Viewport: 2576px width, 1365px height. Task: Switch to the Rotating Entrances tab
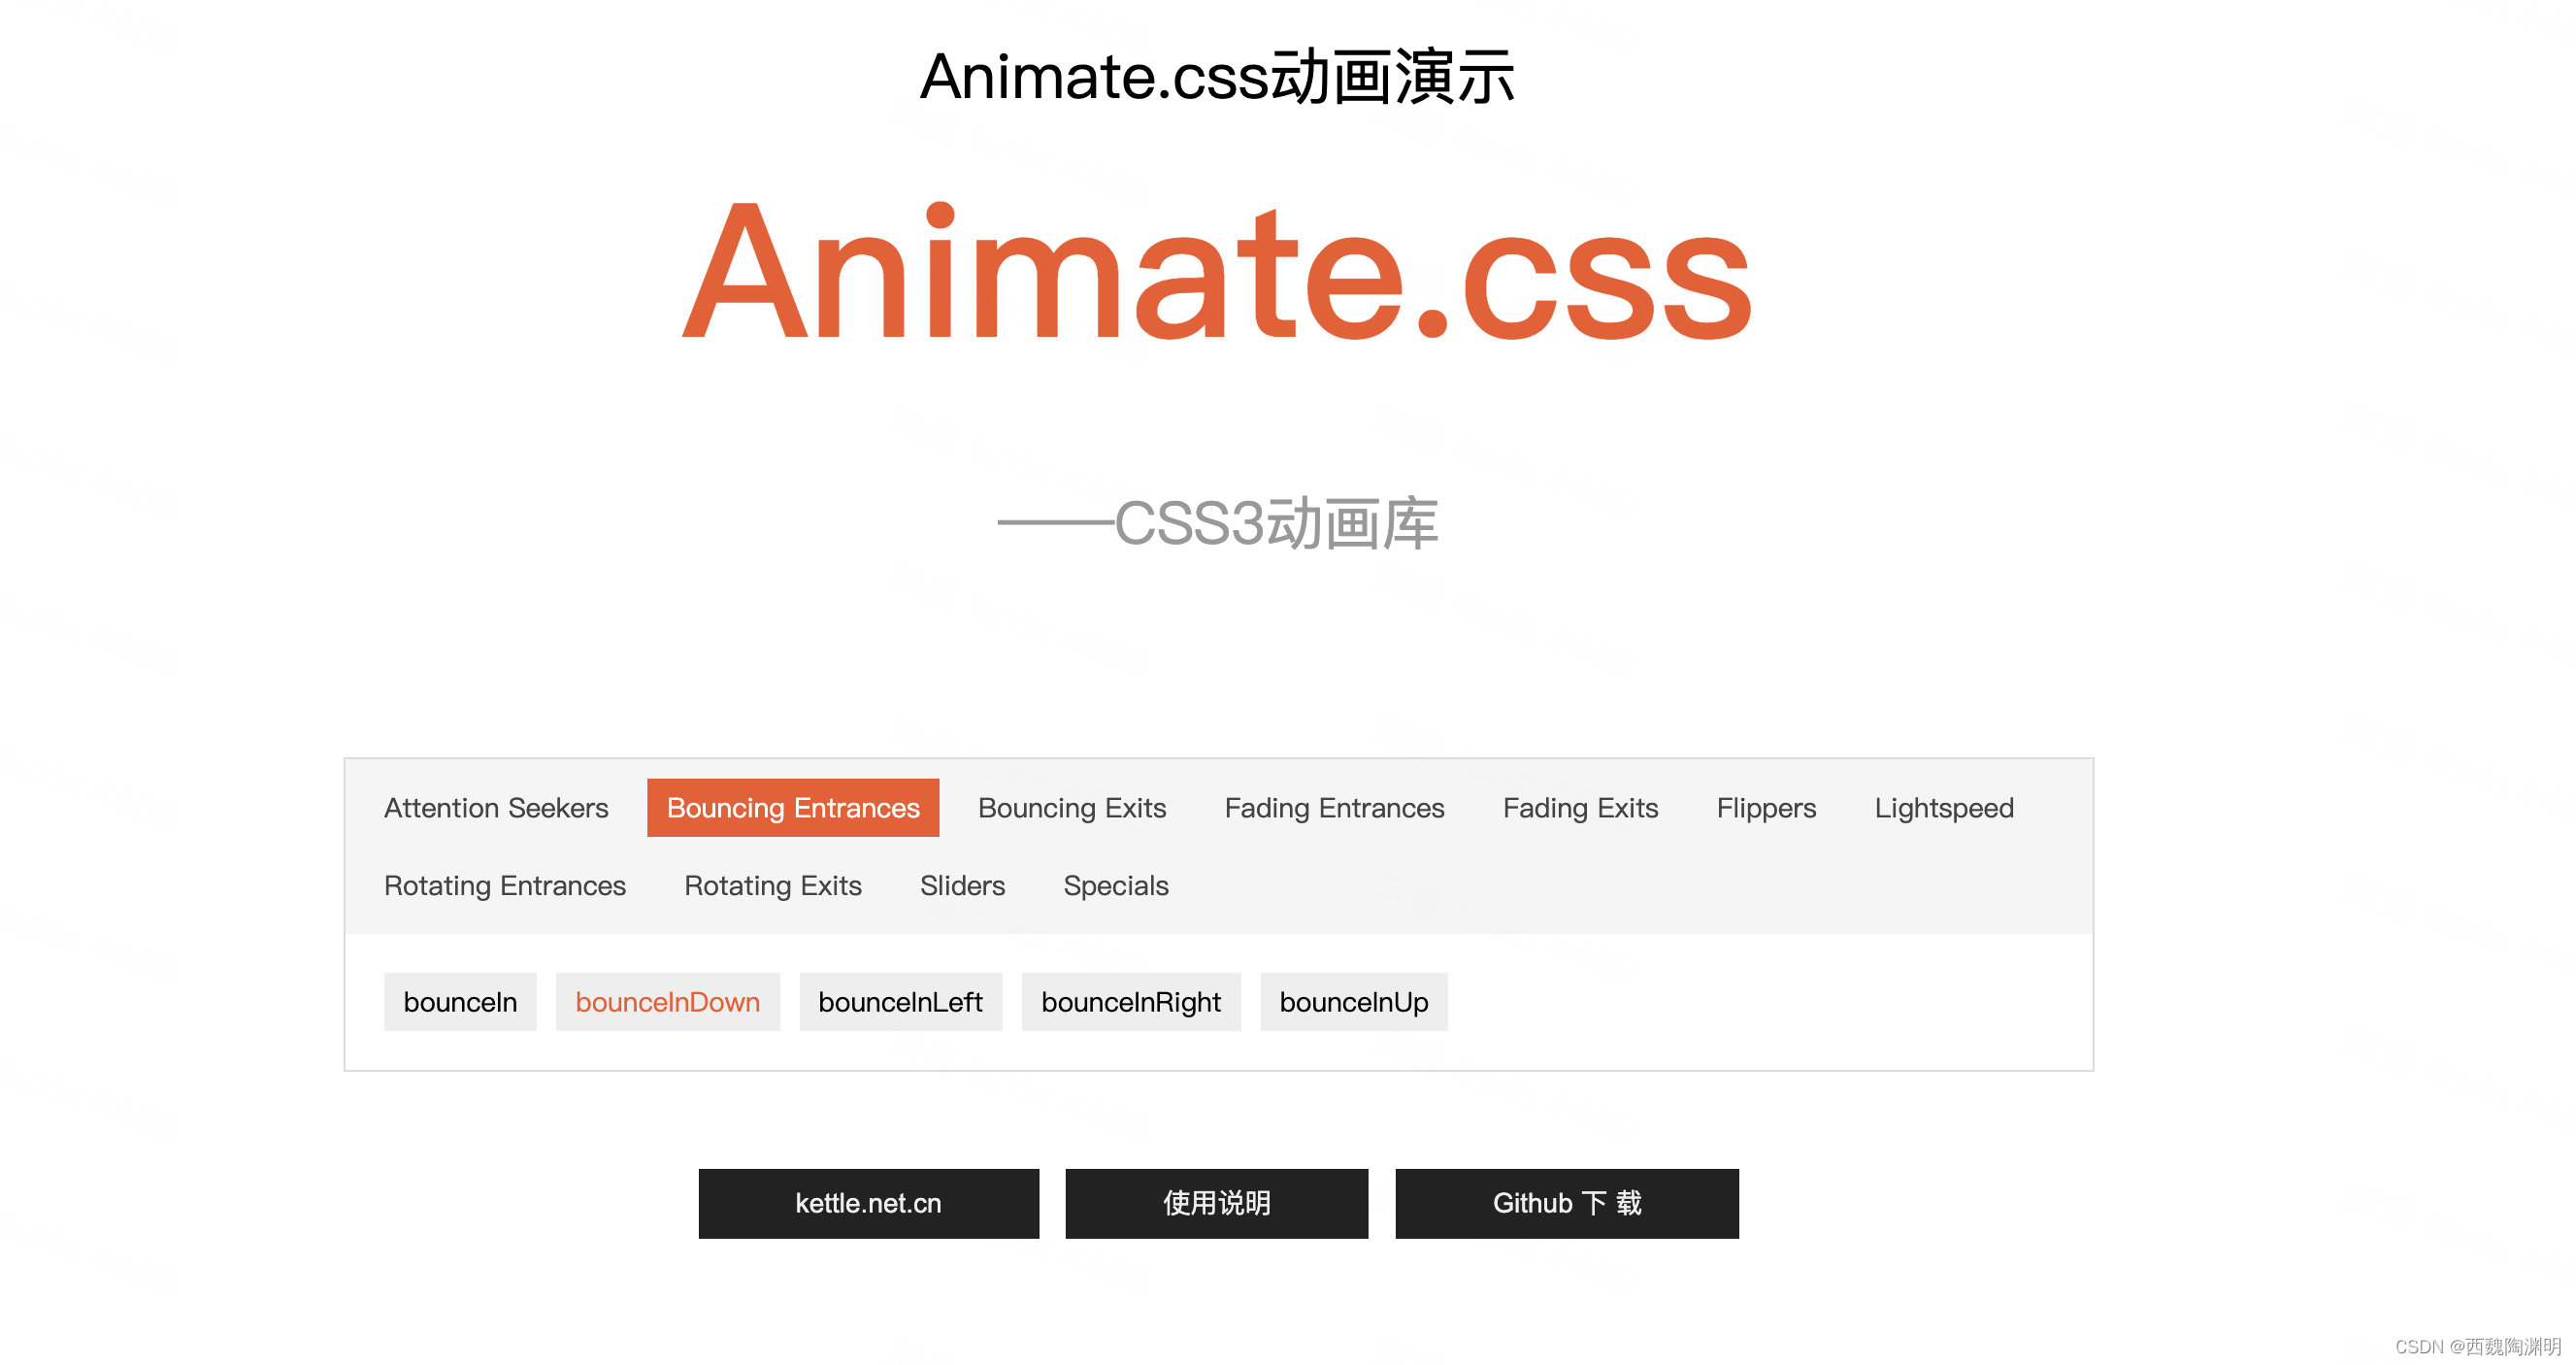(504, 886)
